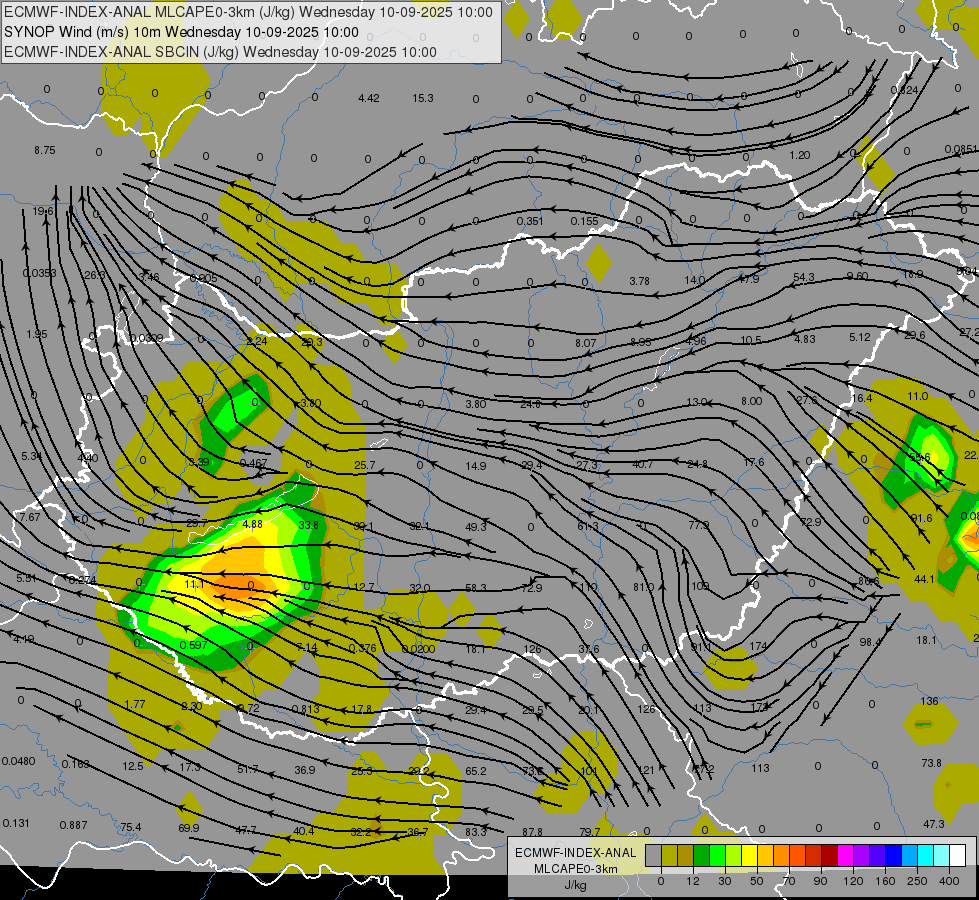Click the grid value 16.4

862,398
